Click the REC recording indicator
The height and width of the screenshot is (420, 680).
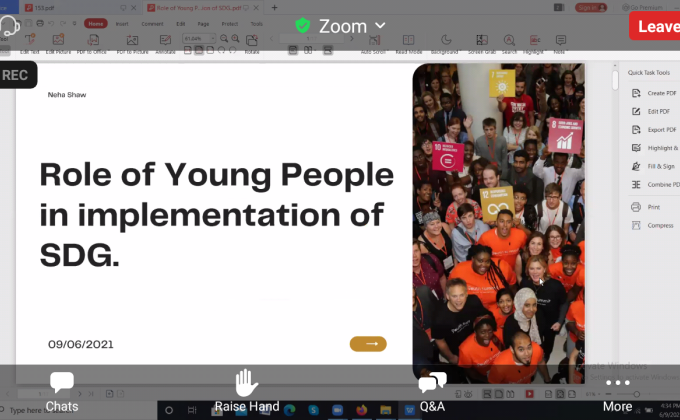pos(17,75)
